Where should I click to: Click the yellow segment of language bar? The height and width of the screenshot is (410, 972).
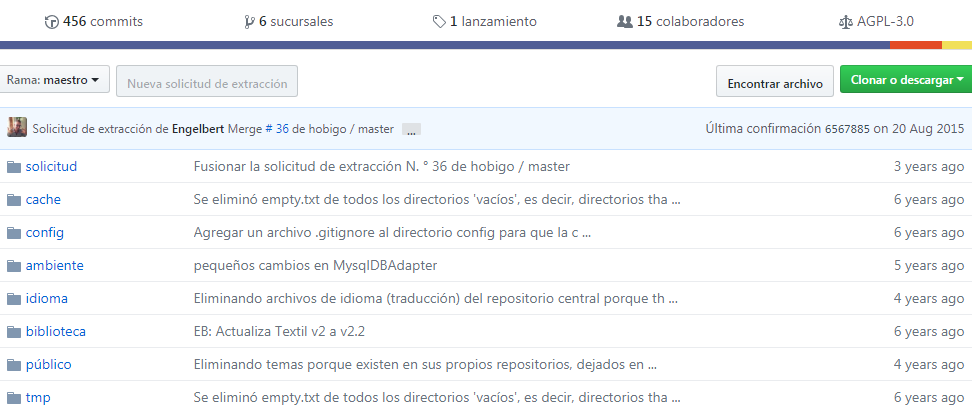point(957,45)
